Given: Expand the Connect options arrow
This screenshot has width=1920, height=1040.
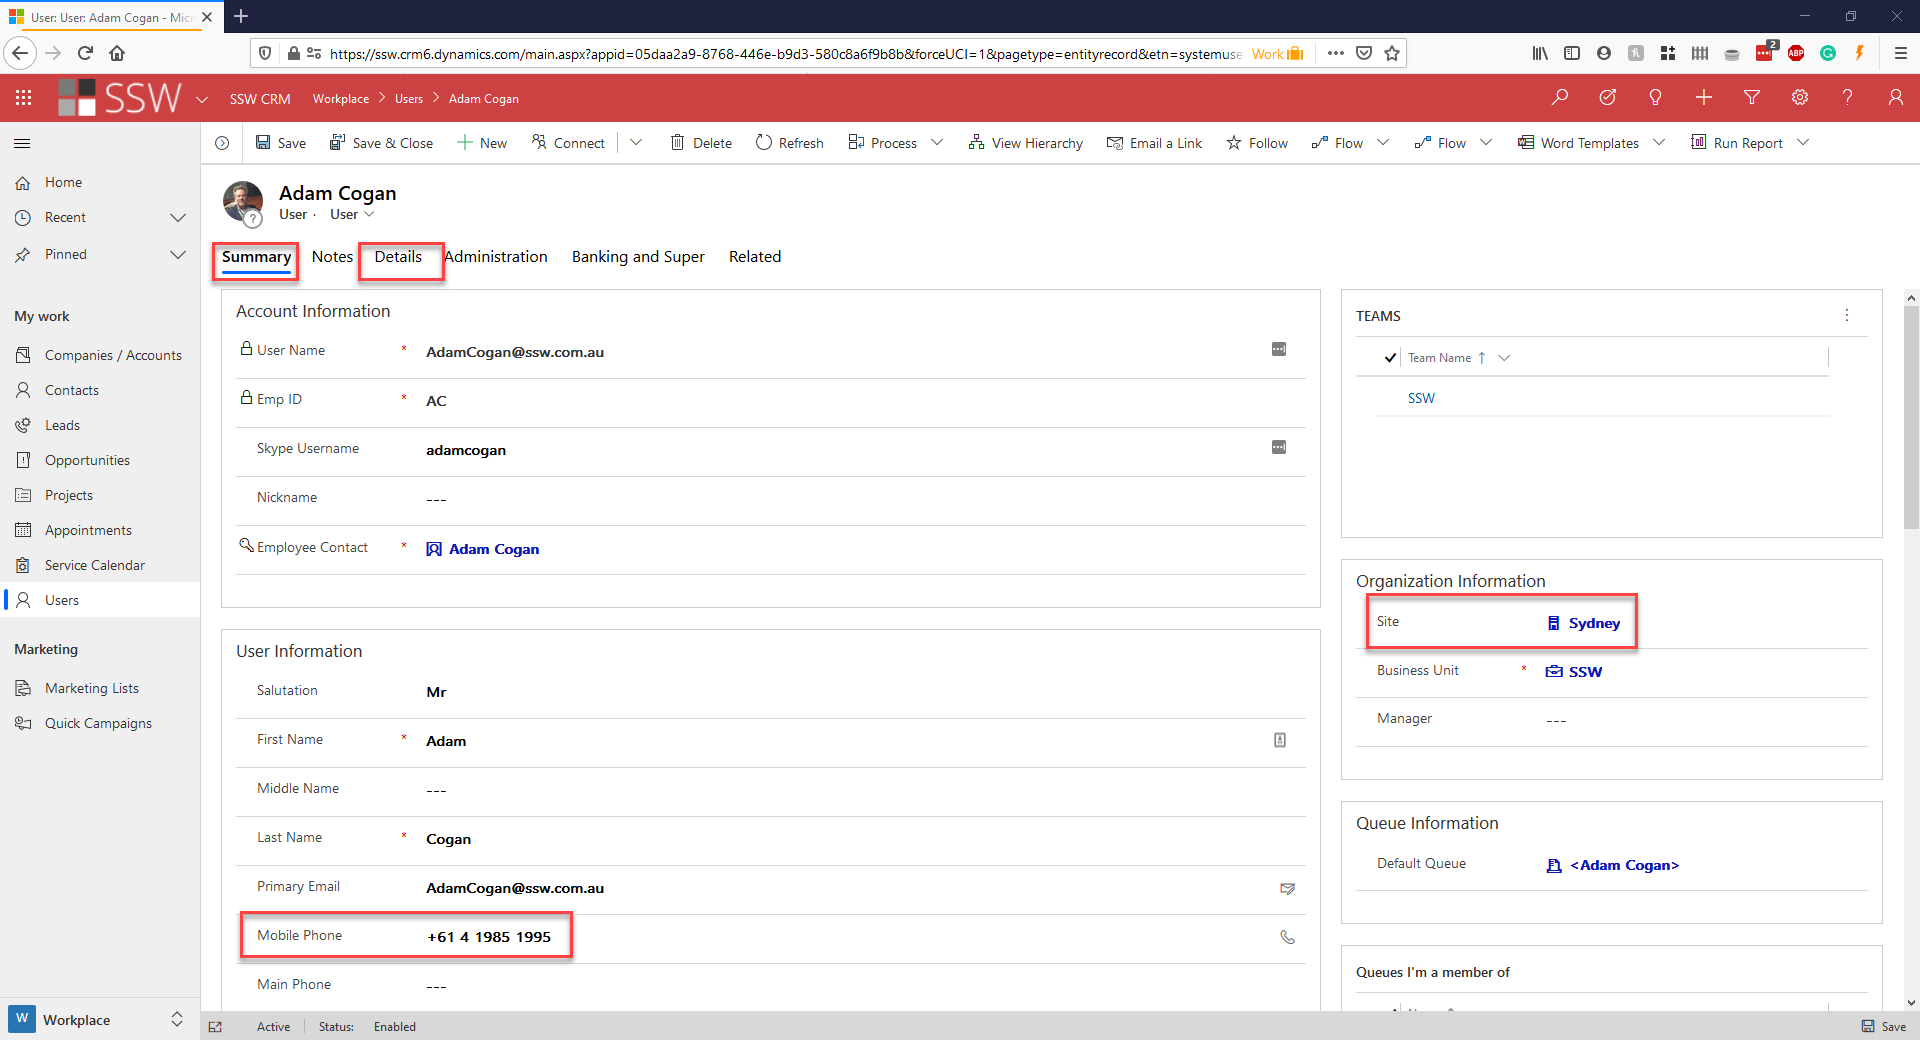Looking at the screenshot, I should (635, 143).
